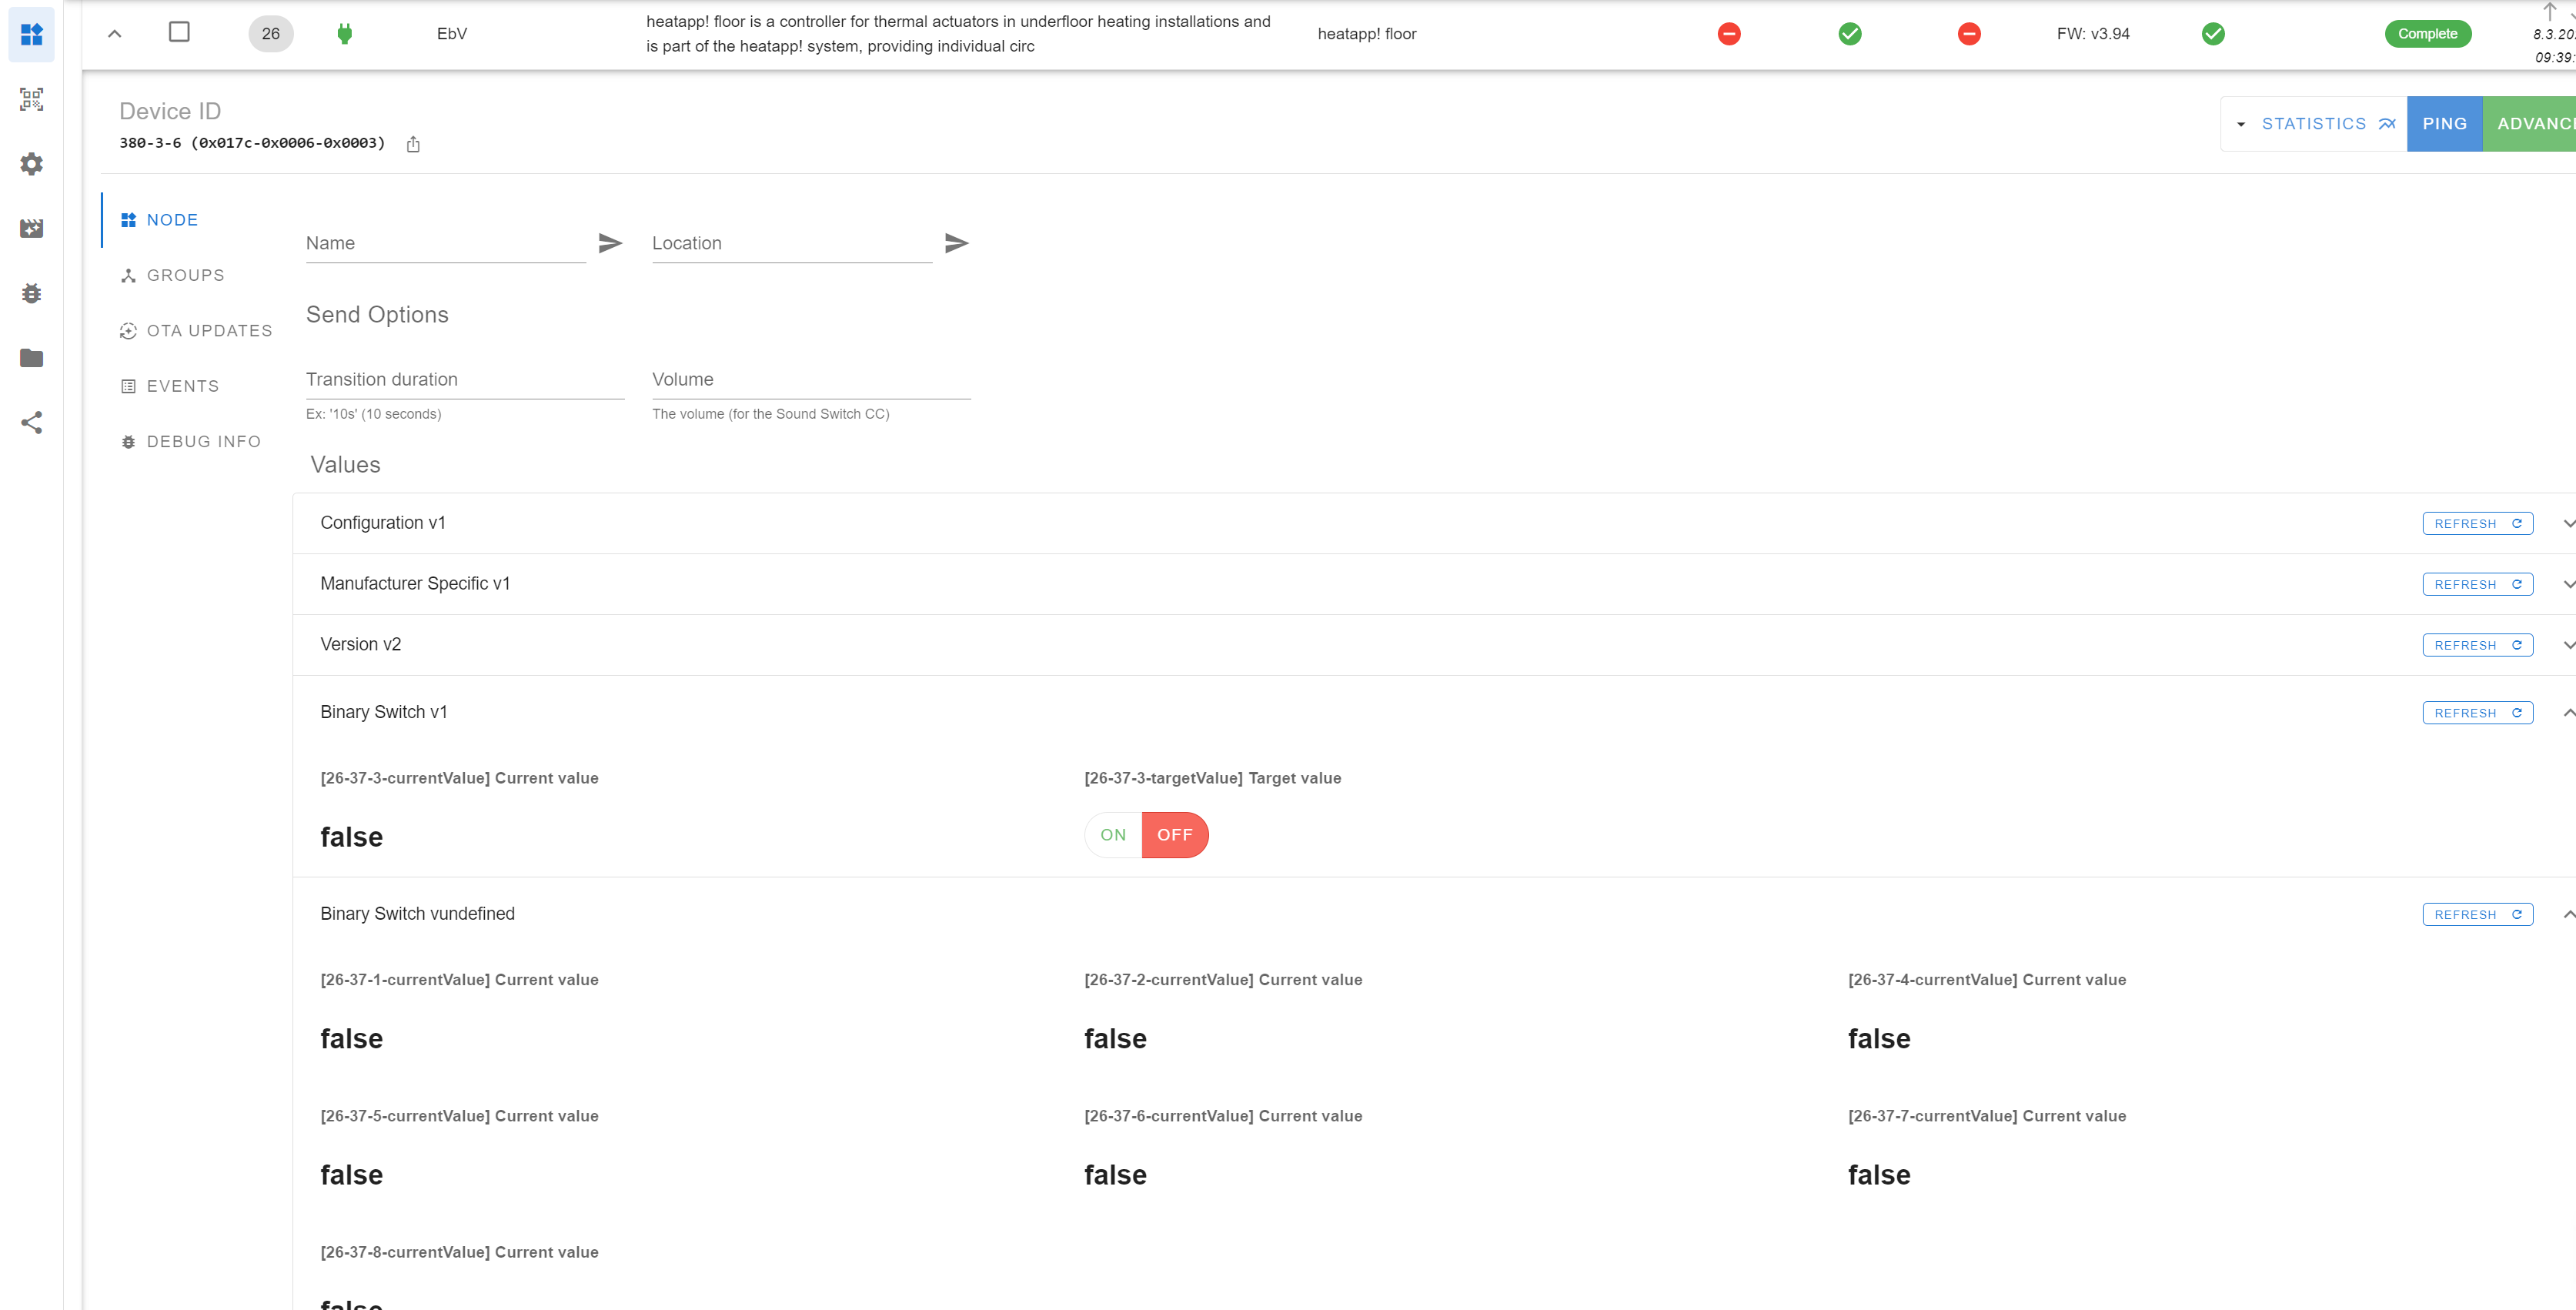
Task: Open the Network Graph page
Action: click(31, 422)
